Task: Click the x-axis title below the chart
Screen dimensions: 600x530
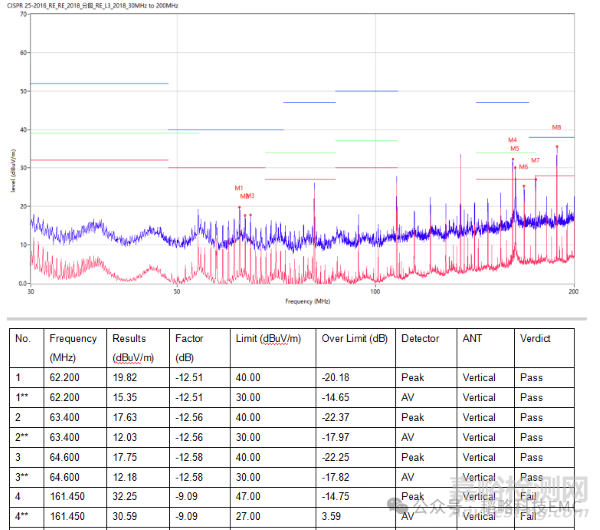Action: 307,300
